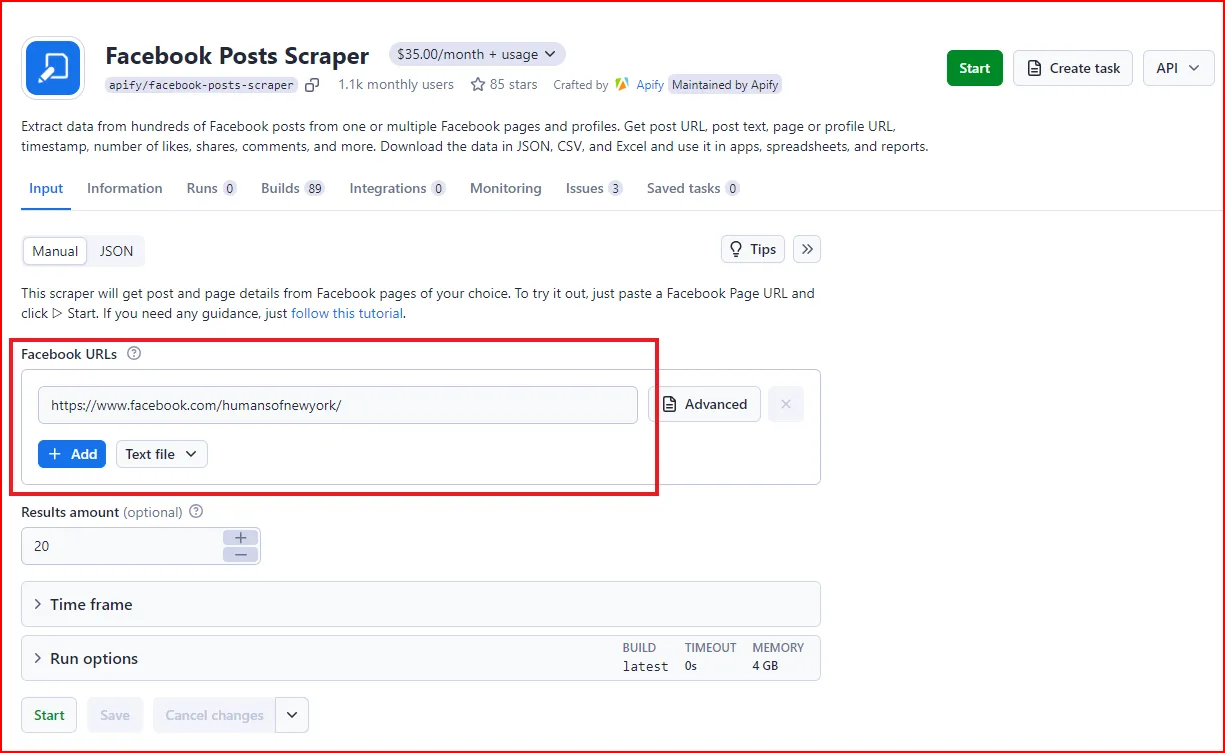The height and width of the screenshot is (753, 1225).
Task: Decrease results amount with minus
Action: pos(240,554)
